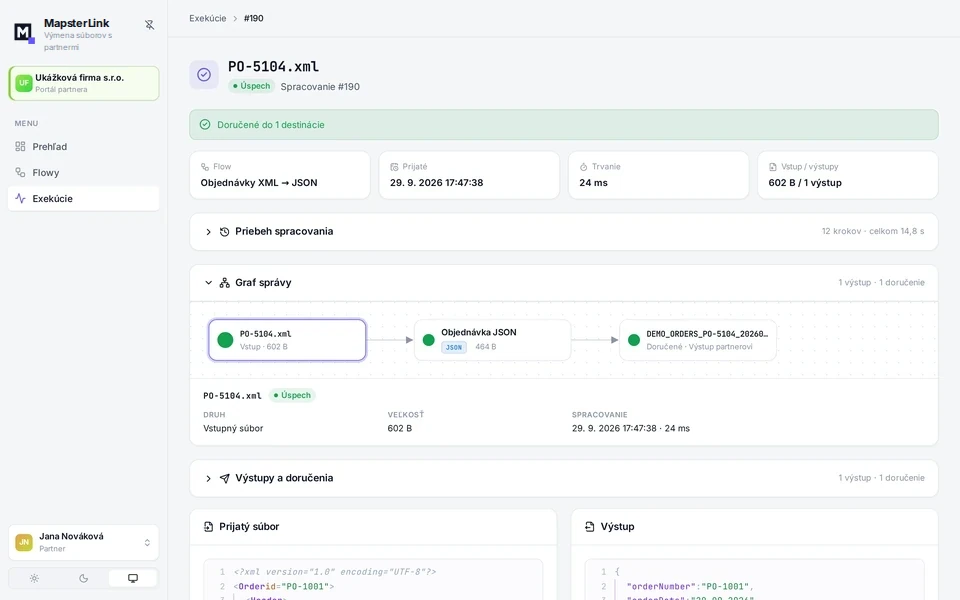Select the Objednávka JSON node in the graph
Viewport: 960px width, 600px height.
[x=492, y=340]
